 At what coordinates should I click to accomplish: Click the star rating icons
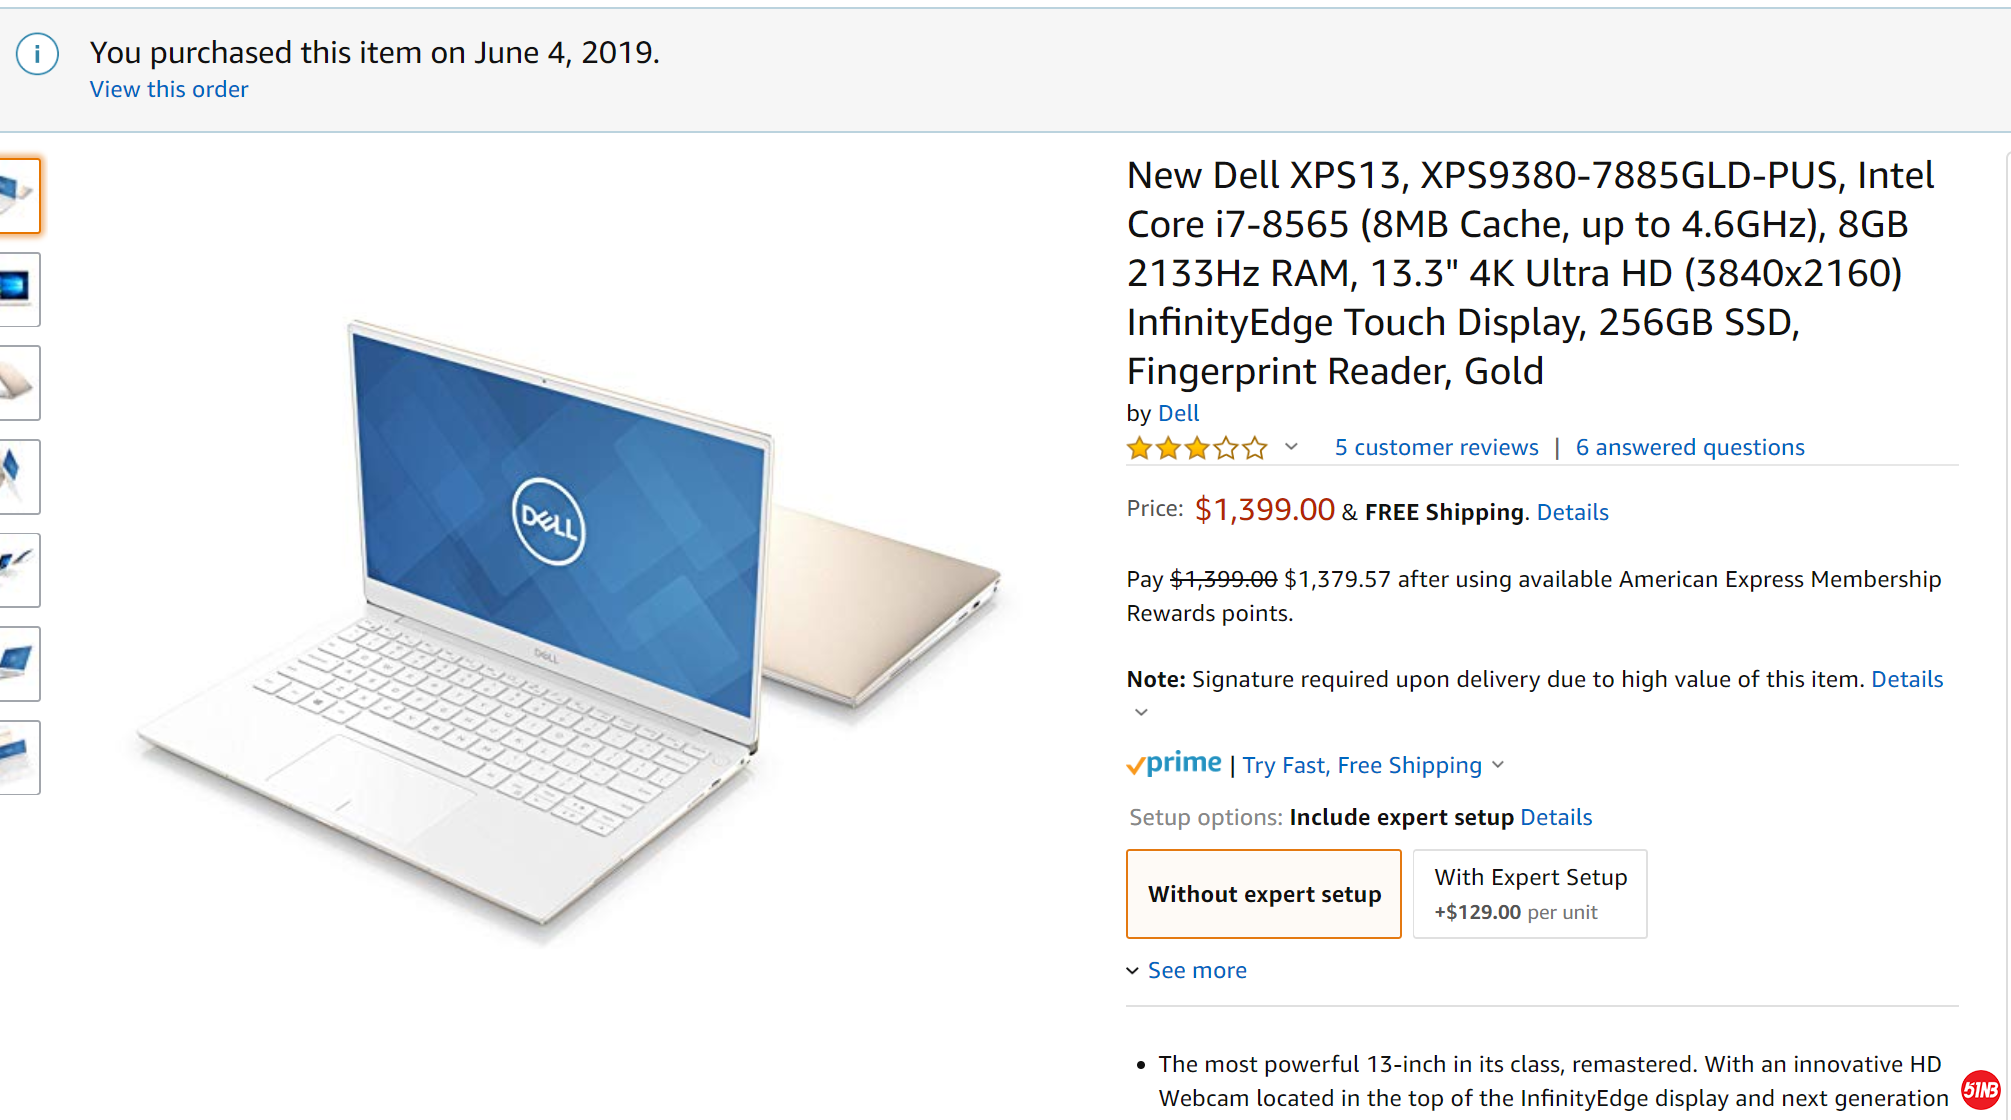pos(1197,448)
